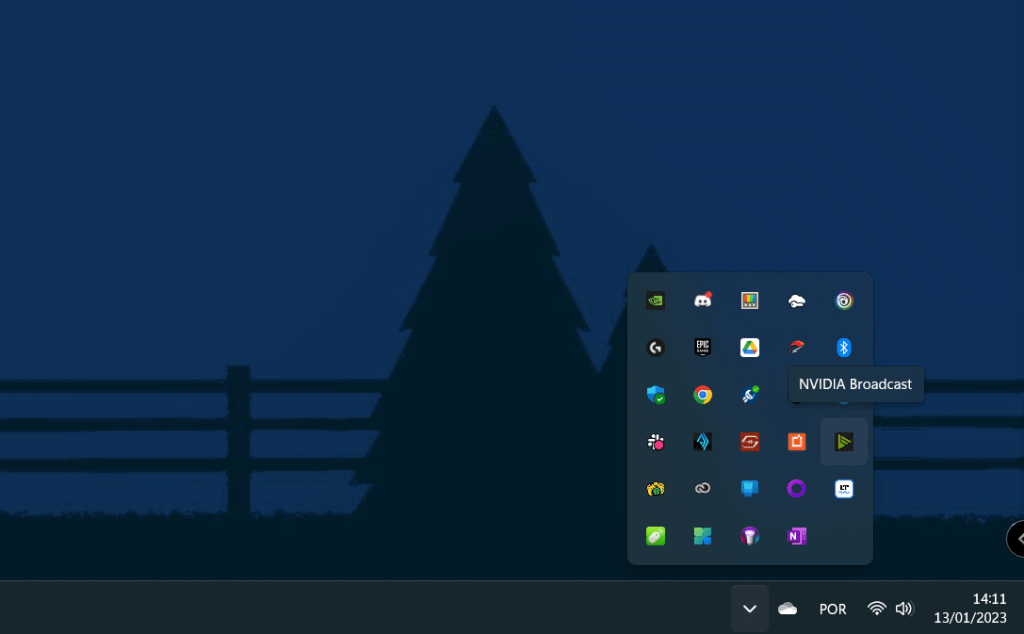The height and width of the screenshot is (634, 1024).
Task: Open the Bluetooth devices icon
Action: pyautogui.click(x=843, y=347)
